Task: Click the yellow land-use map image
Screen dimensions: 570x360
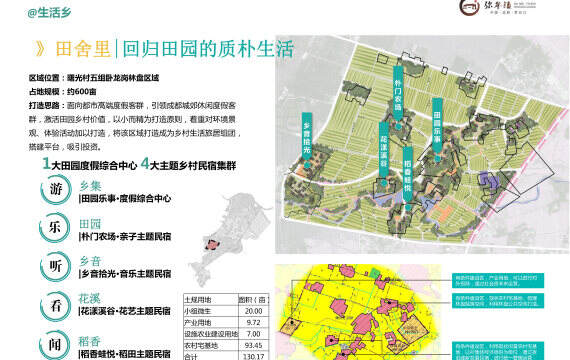Action: tap(358, 312)
